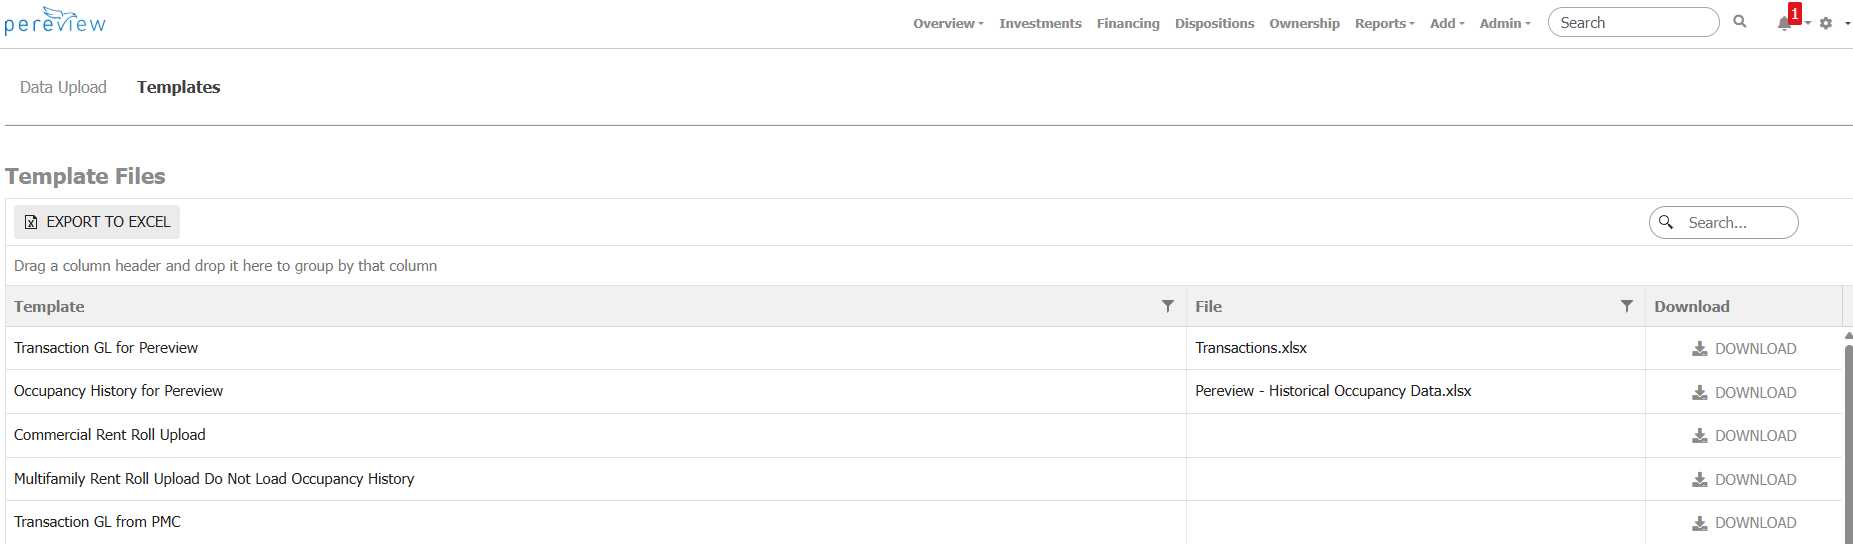Click the magnifier icon beside top search

coord(1740,22)
